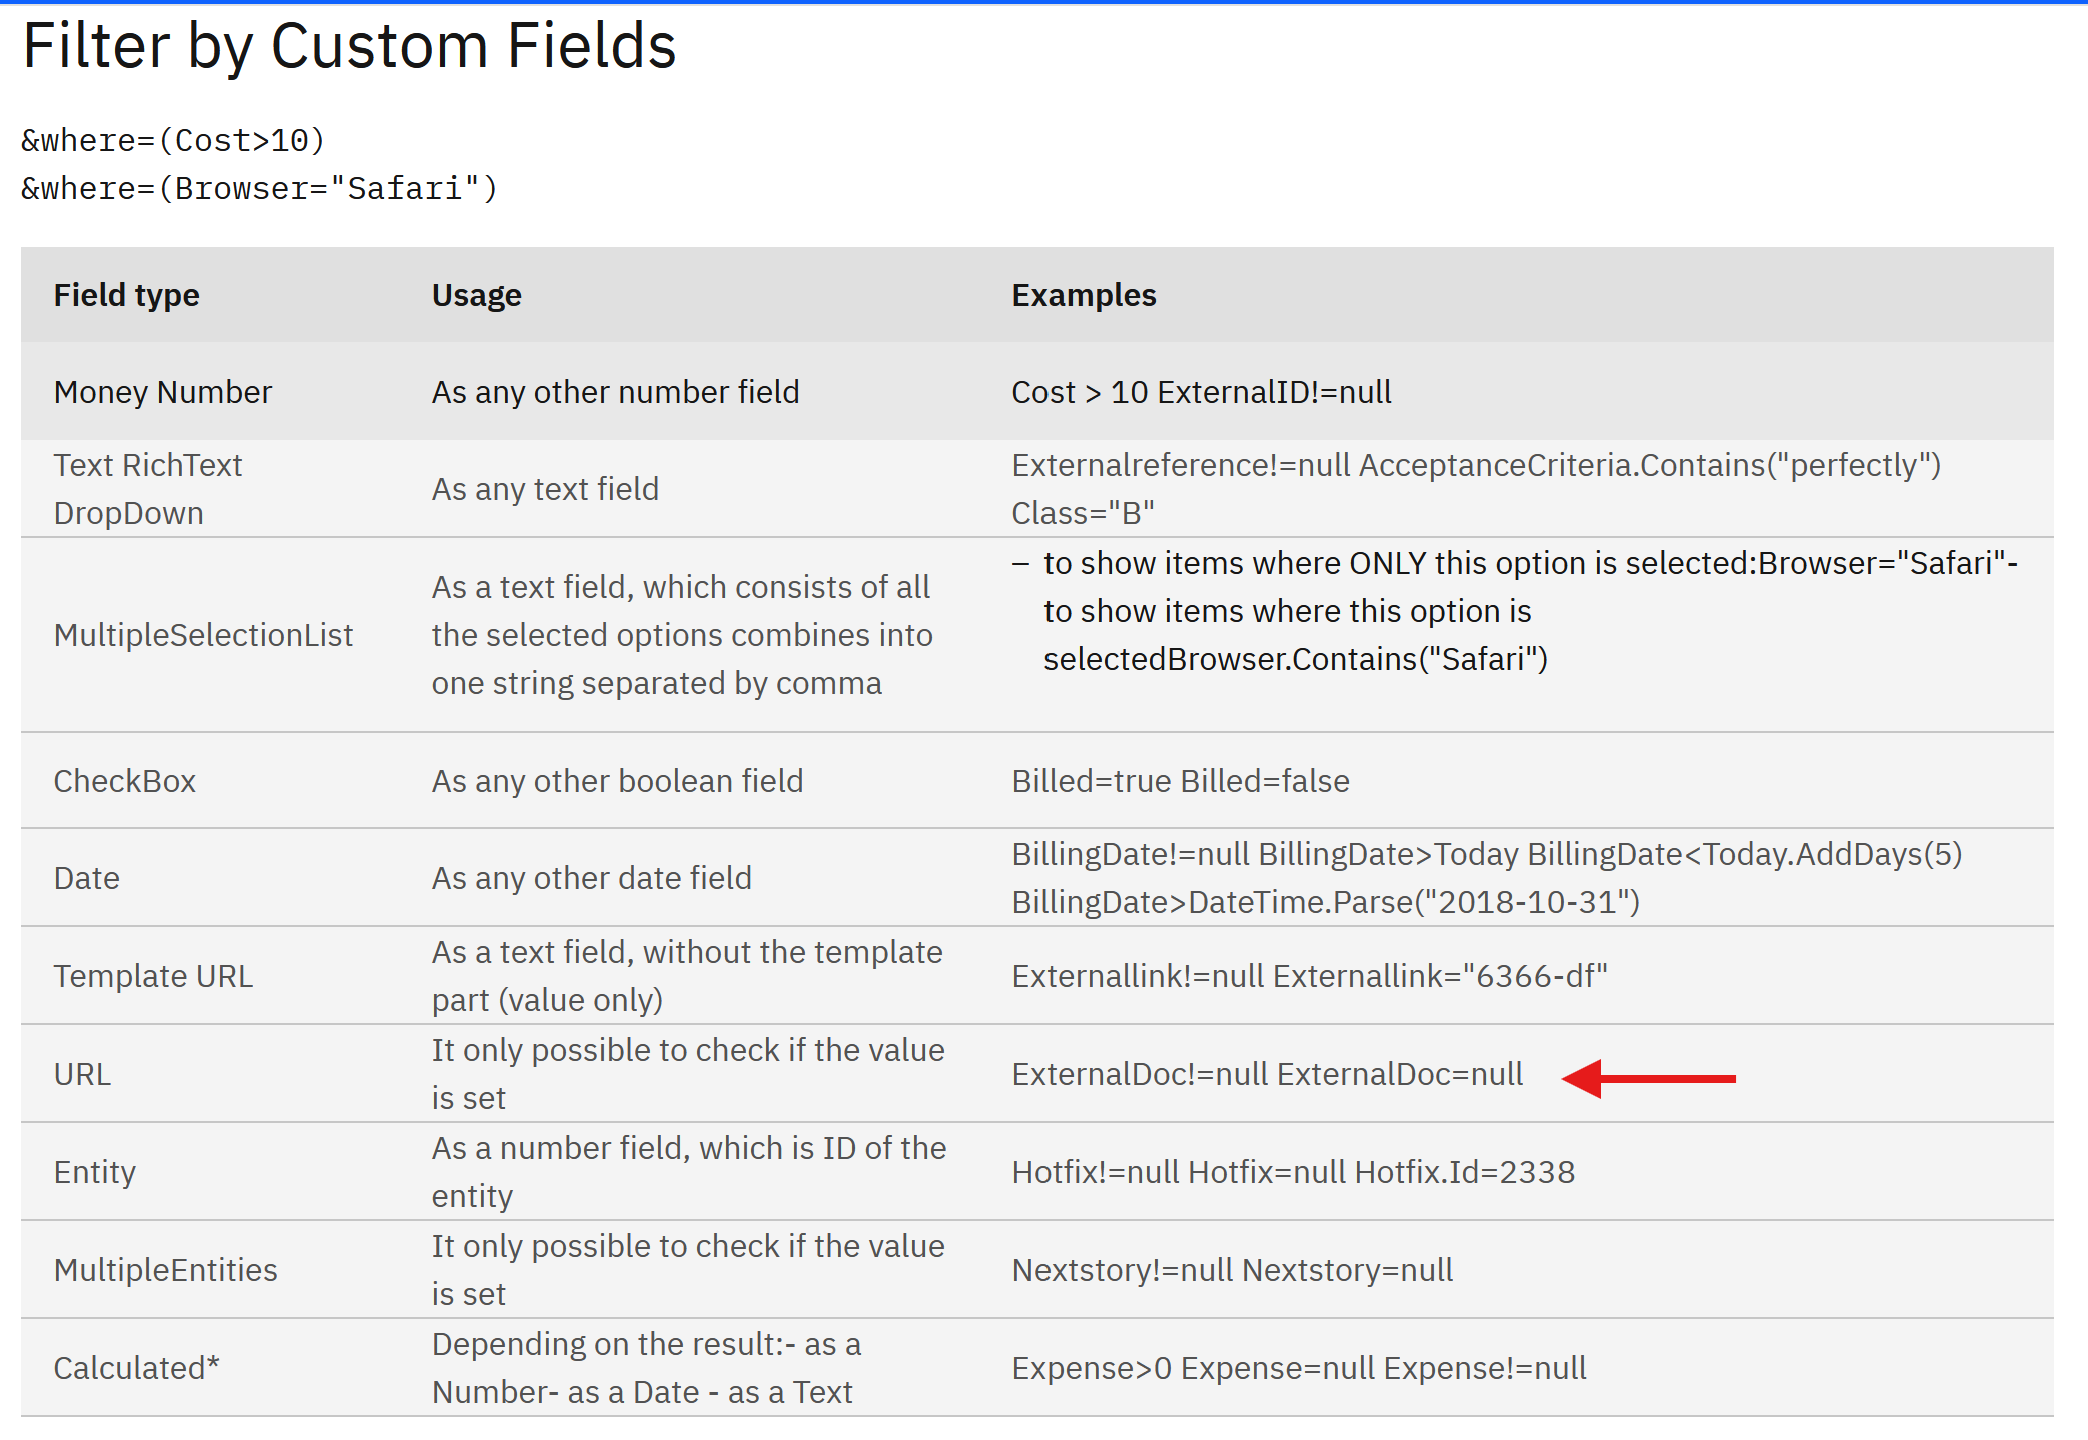Click the &where=(Cost>10) code line

[173, 141]
